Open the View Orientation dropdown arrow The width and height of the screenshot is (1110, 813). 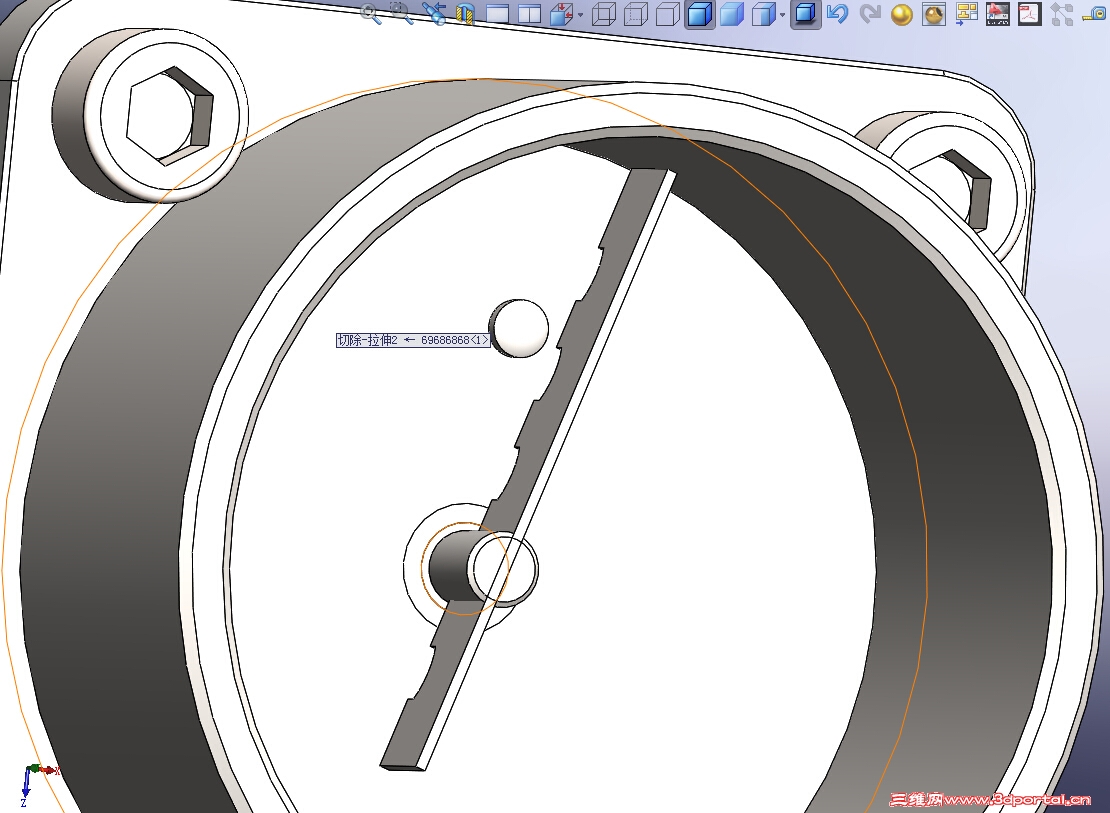(x=580, y=15)
